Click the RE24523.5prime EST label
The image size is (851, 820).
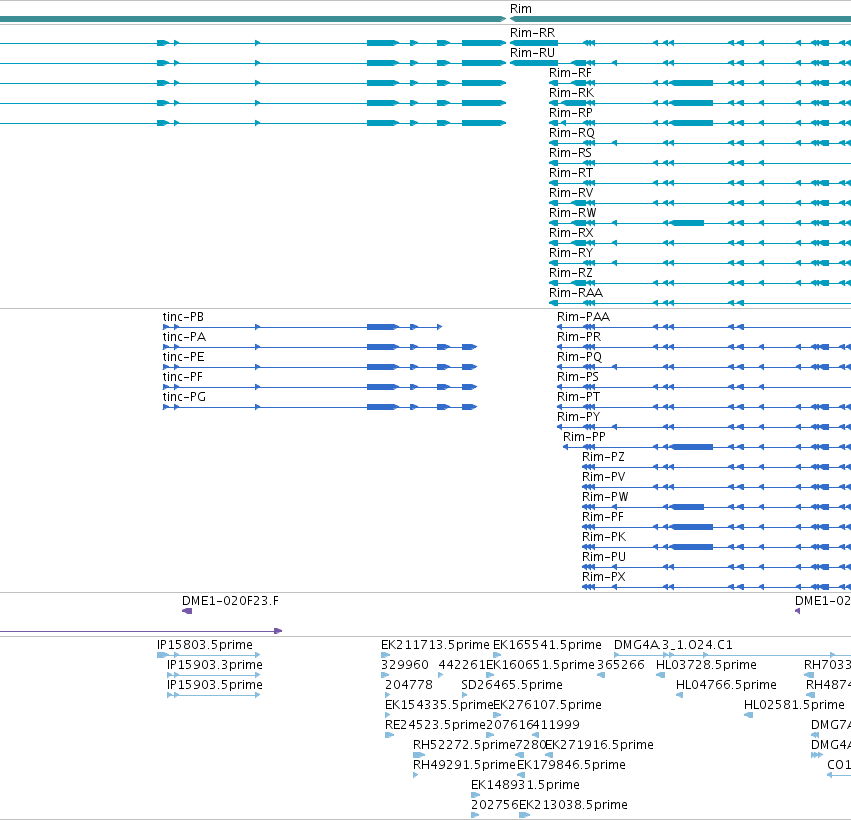[x=435, y=726]
